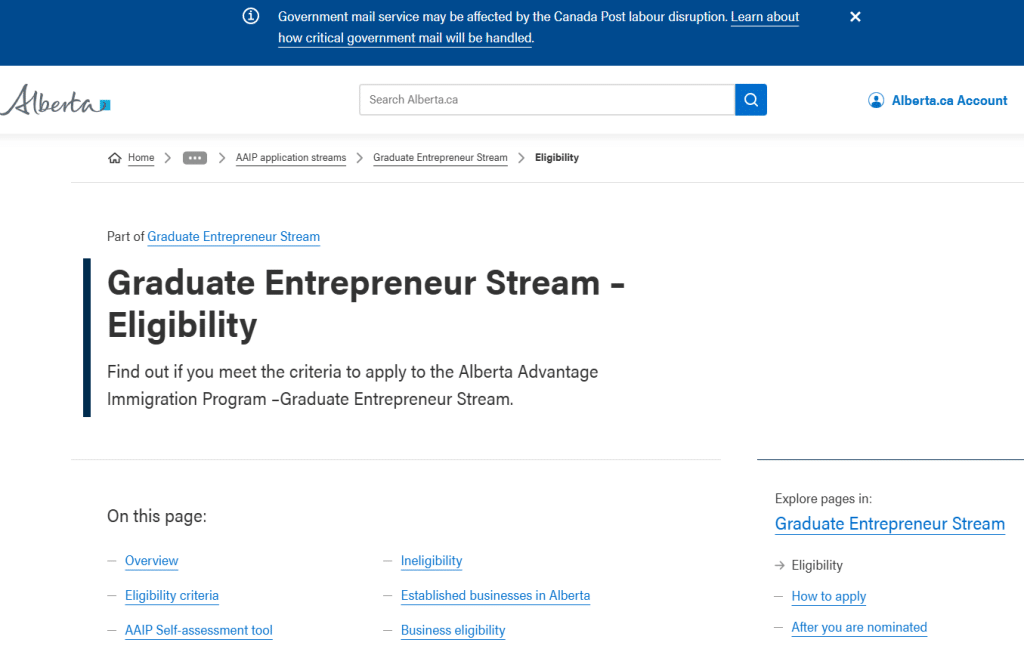
Task: Jump to the Business eligibility section
Action: [x=453, y=631]
